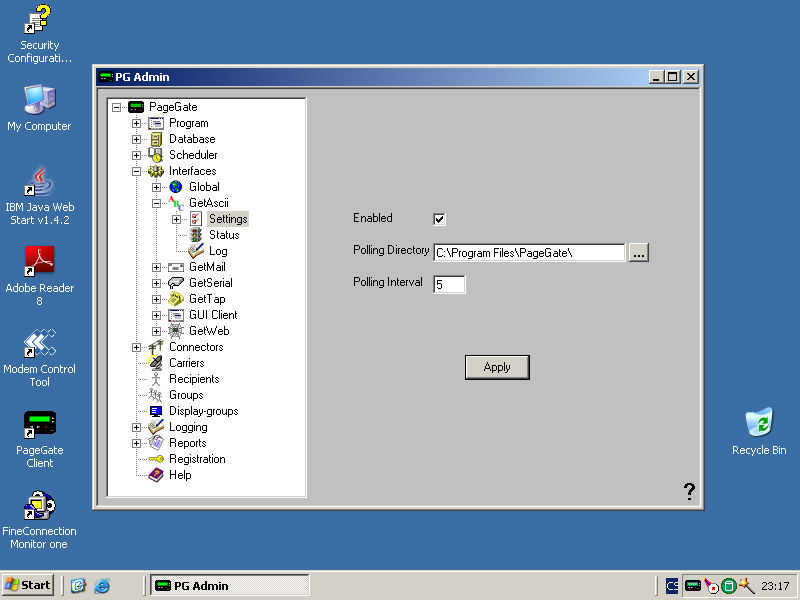
Task: Click the PageGate root pager icon
Action: click(x=136, y=107)
